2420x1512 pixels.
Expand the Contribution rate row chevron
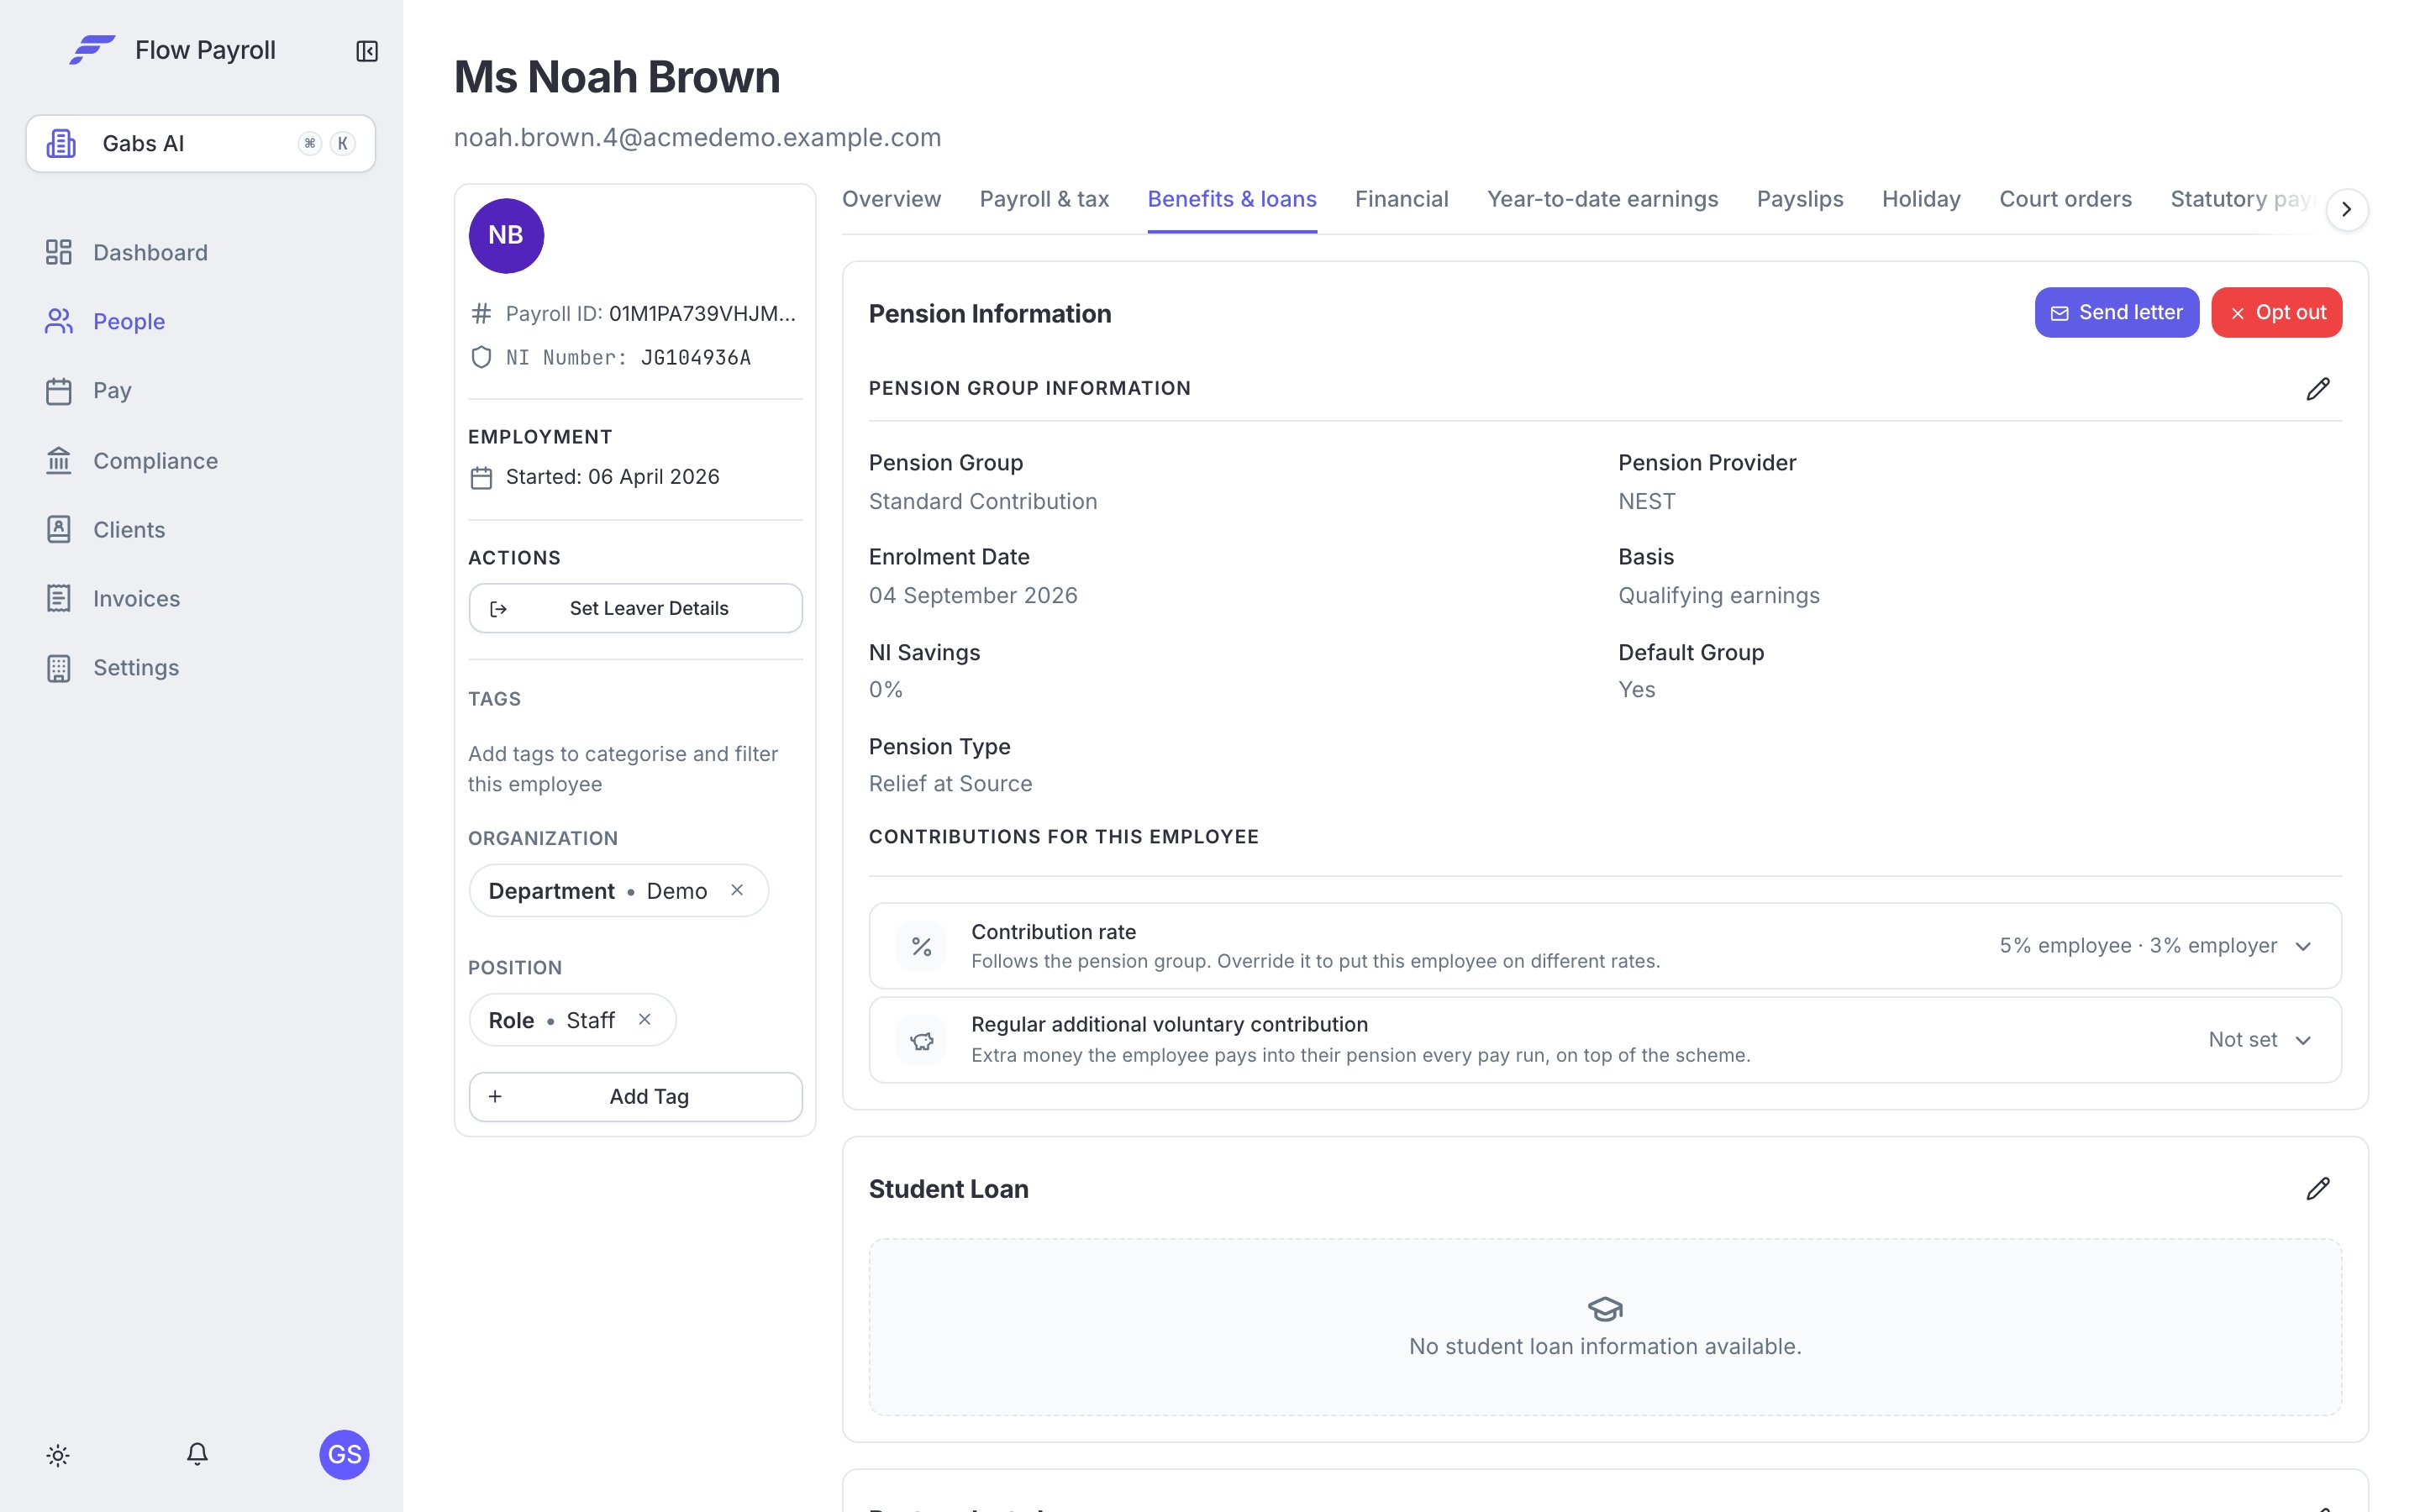(x=2303, y=946)
